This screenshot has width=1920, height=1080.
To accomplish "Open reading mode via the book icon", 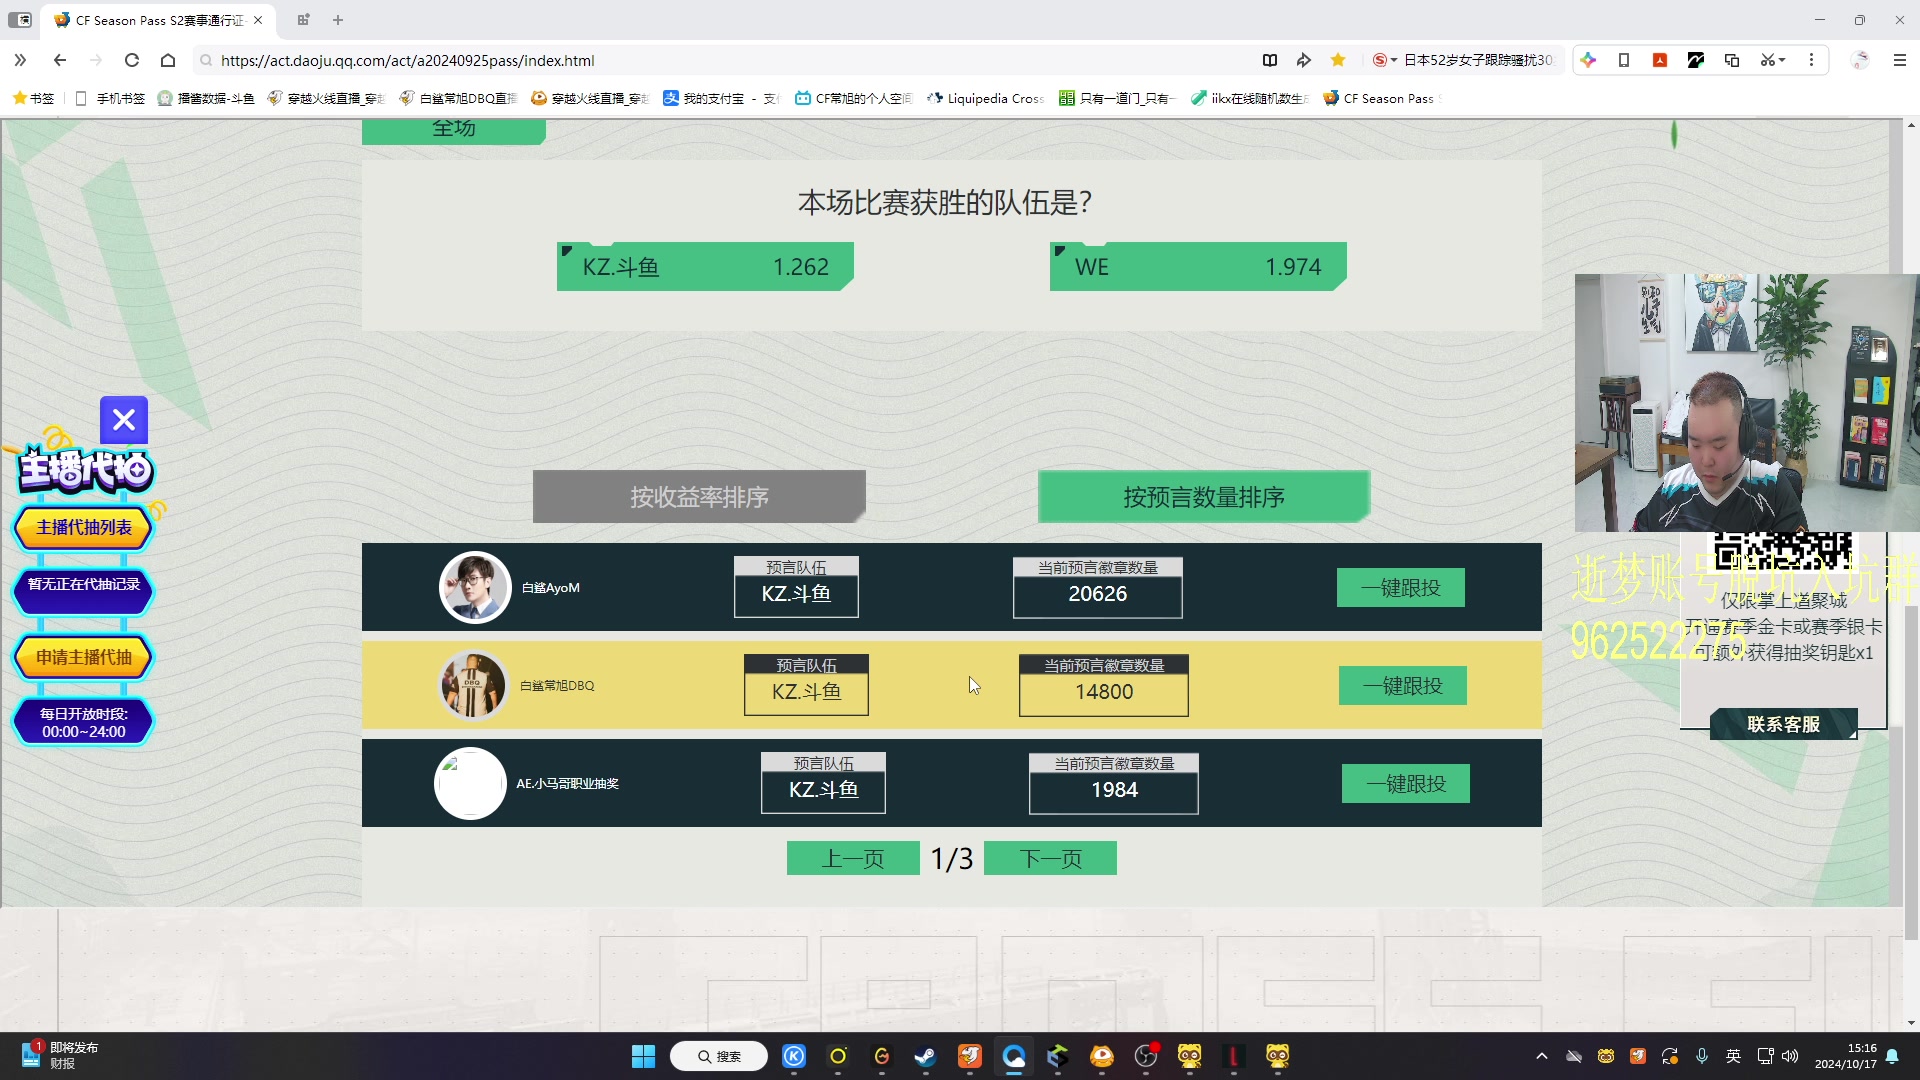I will click(x=1270, y=60).
